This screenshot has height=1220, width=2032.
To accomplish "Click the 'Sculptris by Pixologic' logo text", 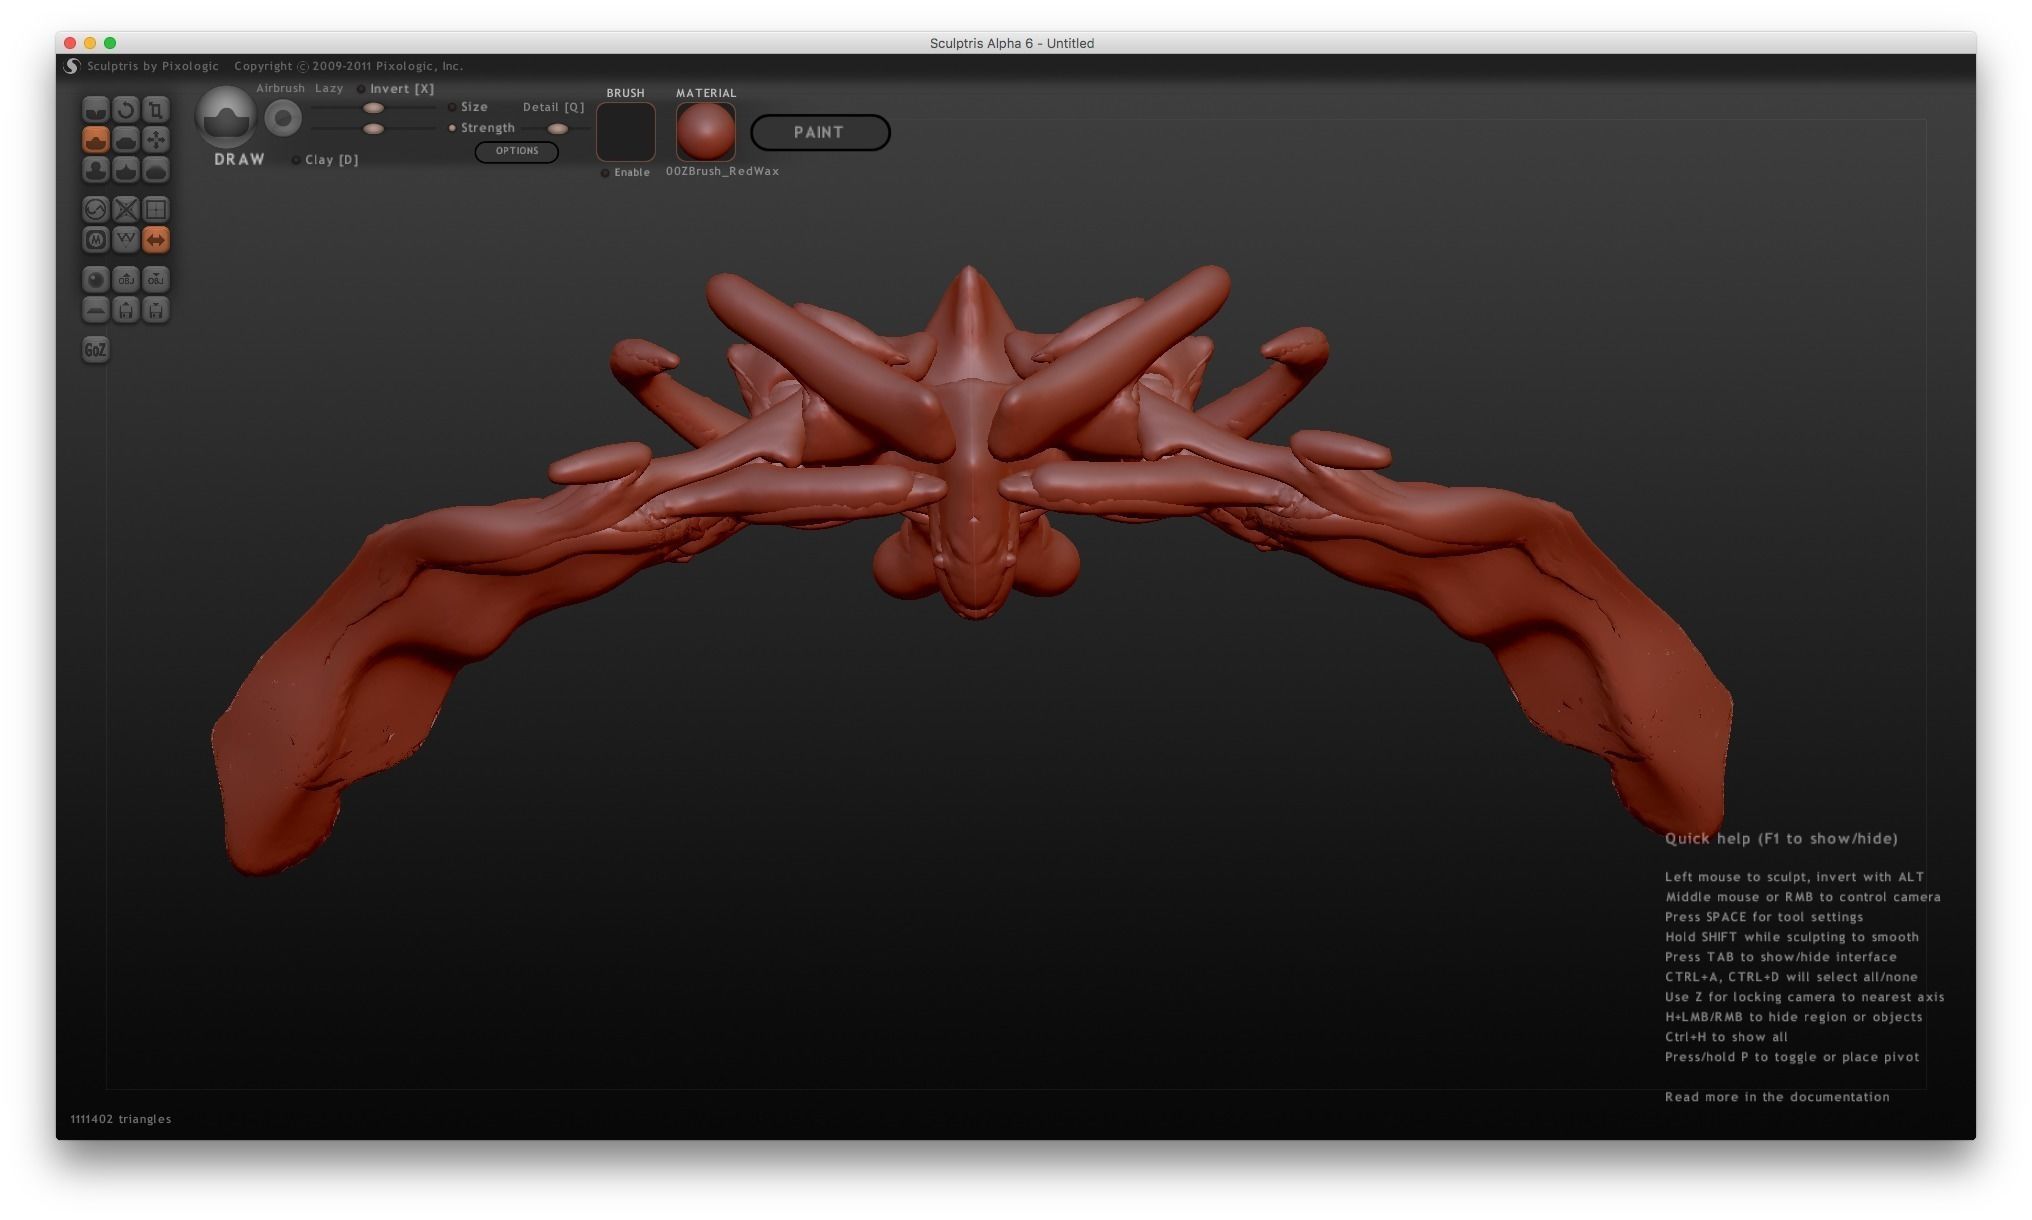I will click(153, 66).
